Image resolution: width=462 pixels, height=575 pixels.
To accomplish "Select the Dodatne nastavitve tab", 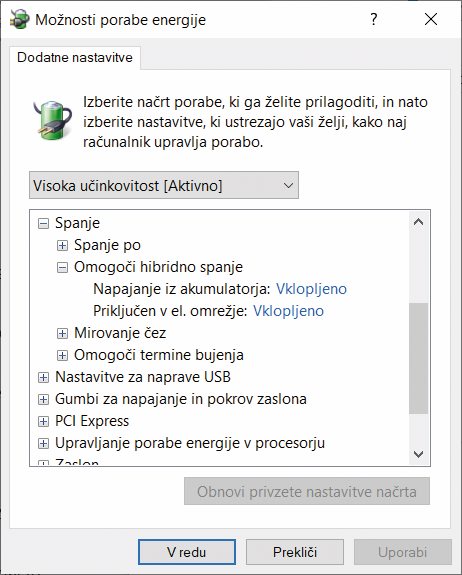I will pos(75,58).
